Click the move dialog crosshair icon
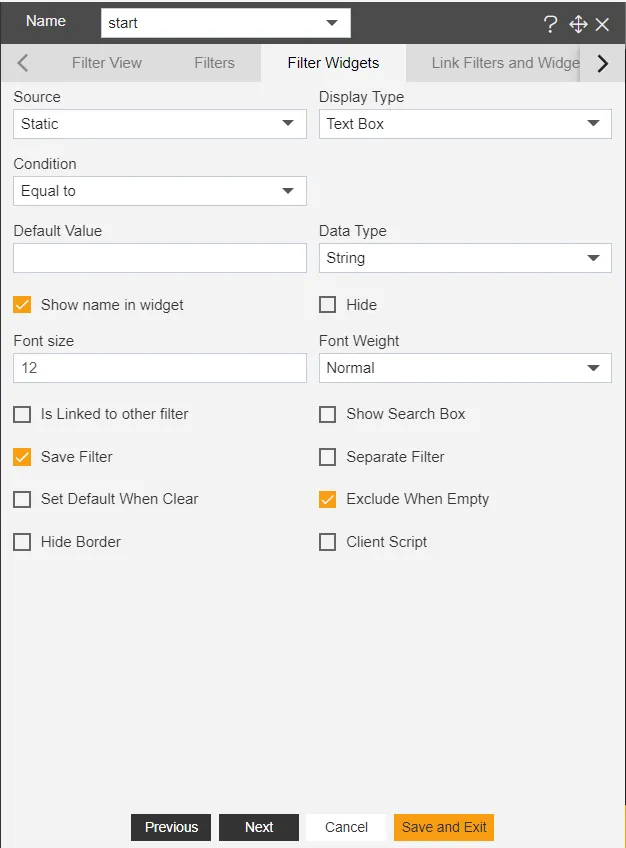Image resolution: width=626 pixels, height=848 pixels. 578,24
